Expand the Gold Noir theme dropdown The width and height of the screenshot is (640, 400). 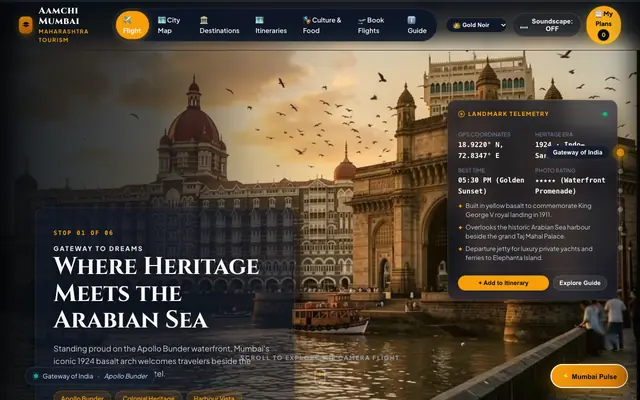tap(476, 25)
